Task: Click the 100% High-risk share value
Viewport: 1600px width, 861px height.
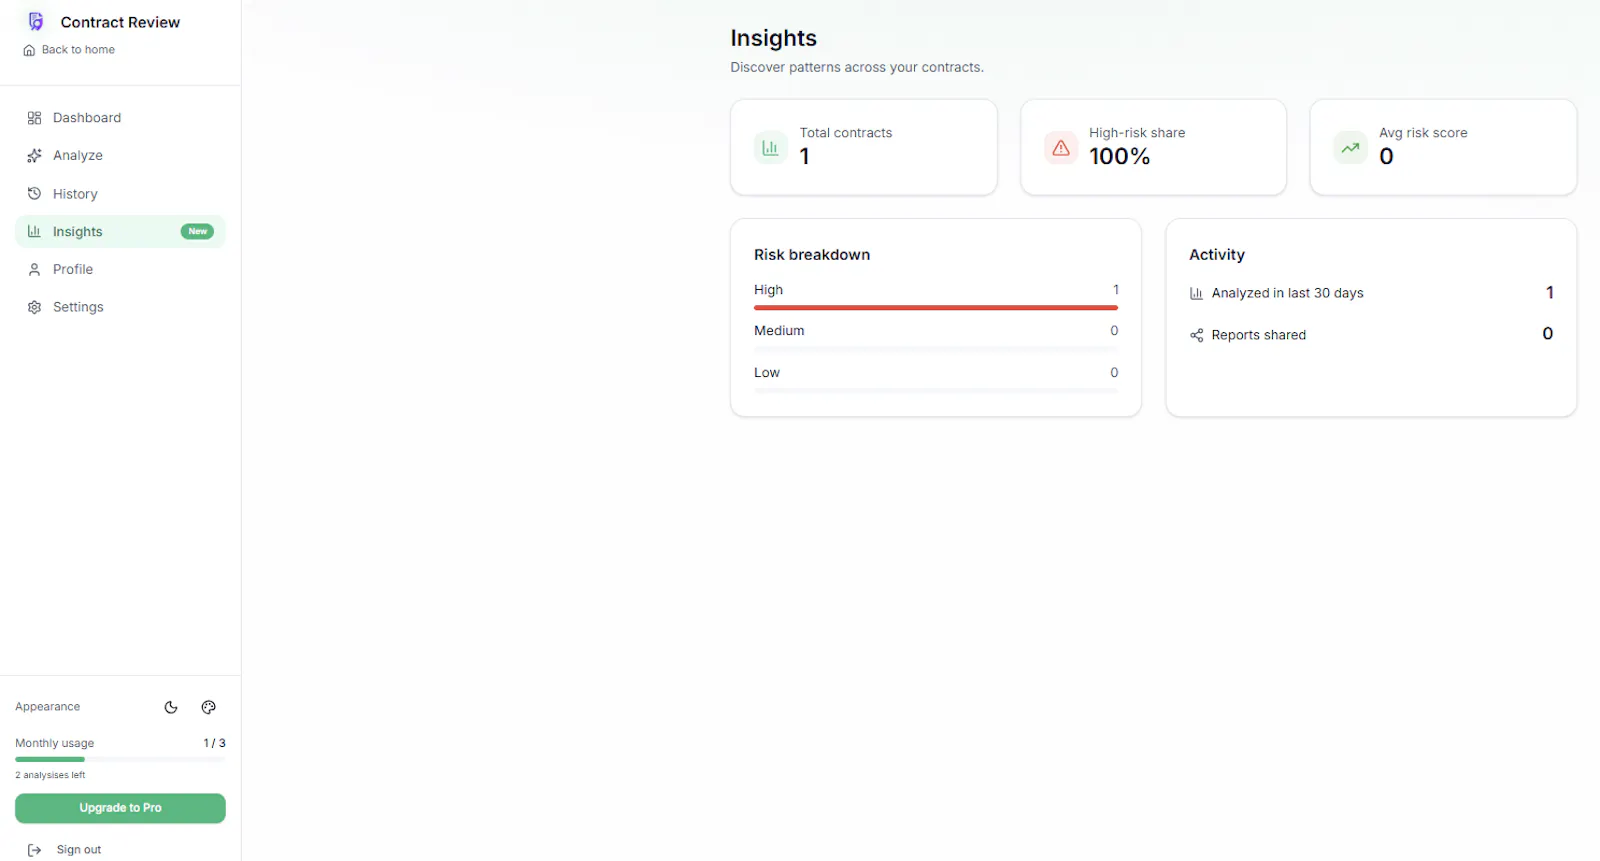Action: coord(1119,157)
